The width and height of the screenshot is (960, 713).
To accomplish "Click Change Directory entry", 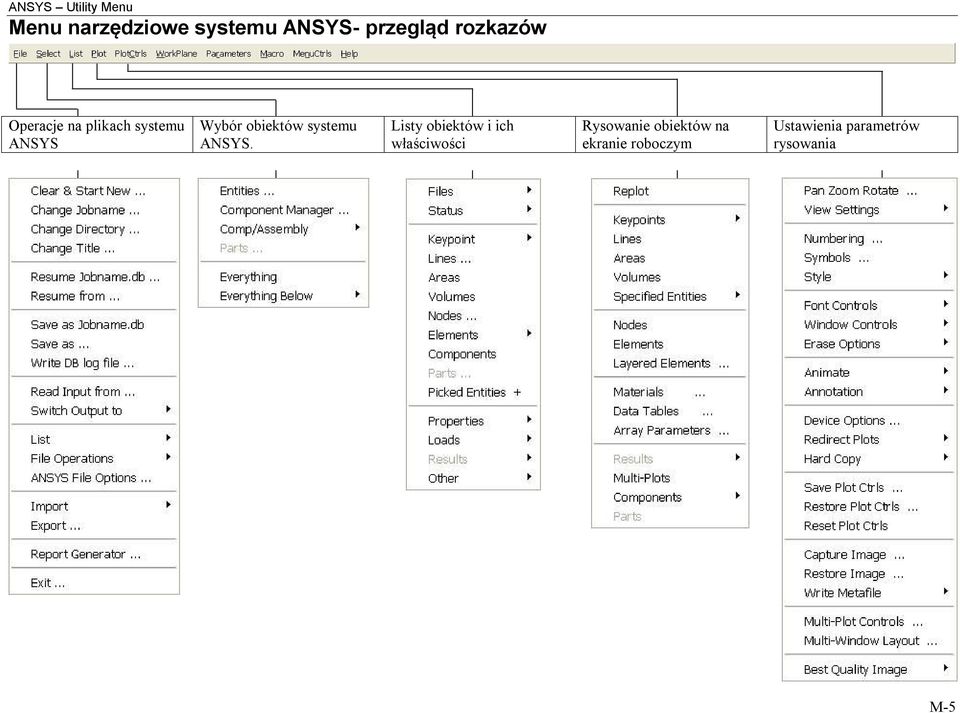I will pyautogui.click(x=94, y=230).
